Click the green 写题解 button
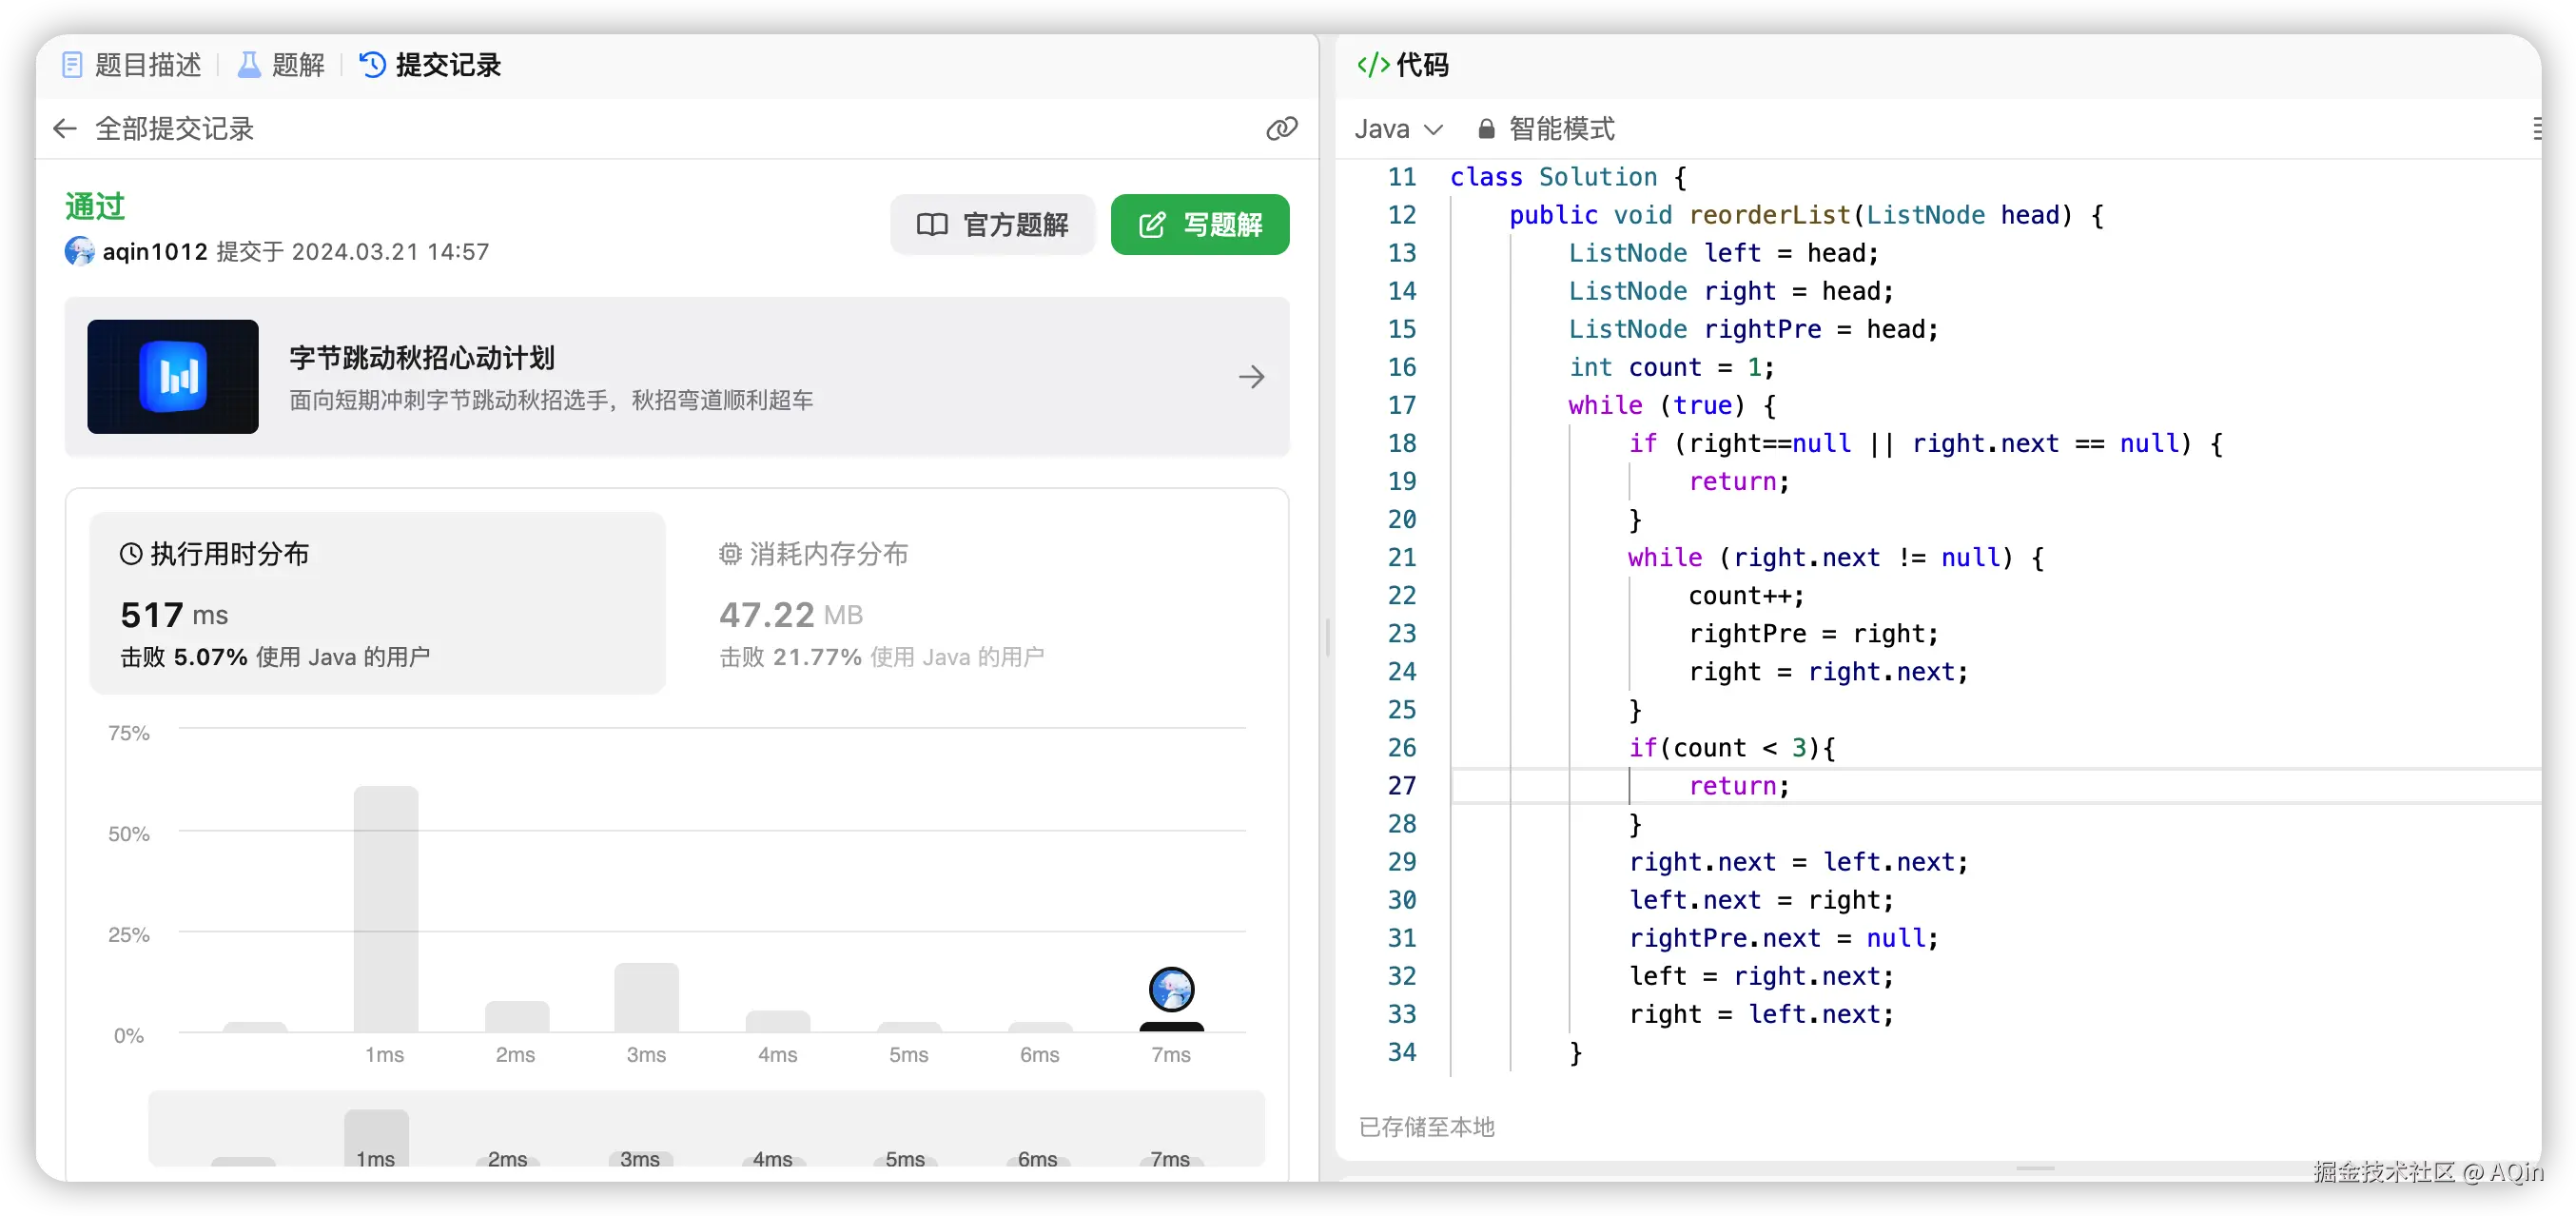This screenshot has width=2576, height=1216. coord(1199,224)
